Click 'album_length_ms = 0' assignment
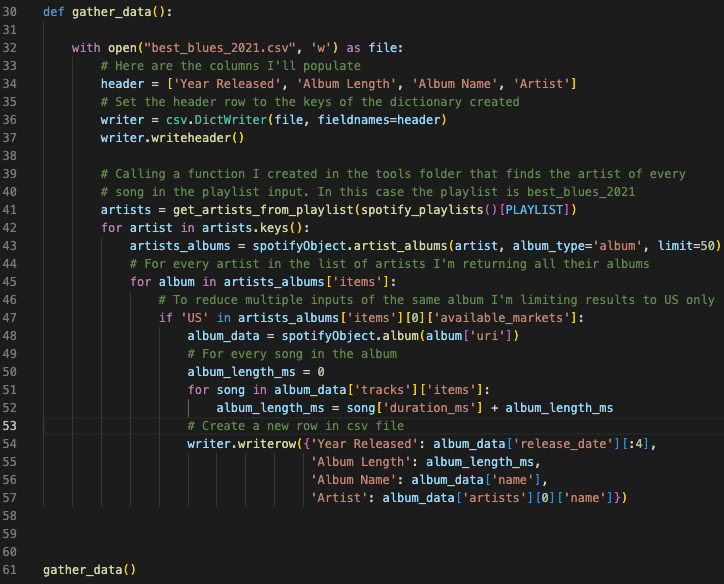This screenshot has width=724, height=584. (256, 372)
